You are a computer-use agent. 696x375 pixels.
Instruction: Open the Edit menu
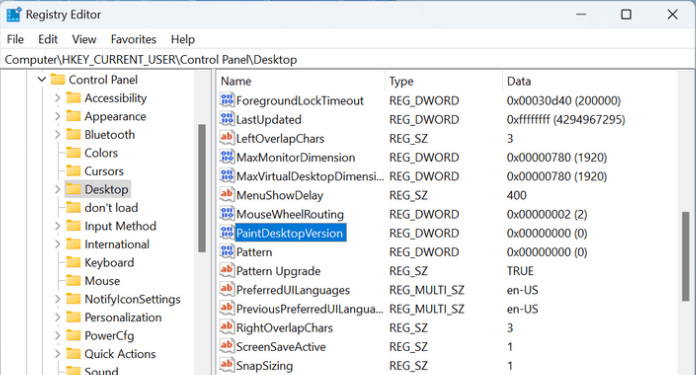point(48,39)
